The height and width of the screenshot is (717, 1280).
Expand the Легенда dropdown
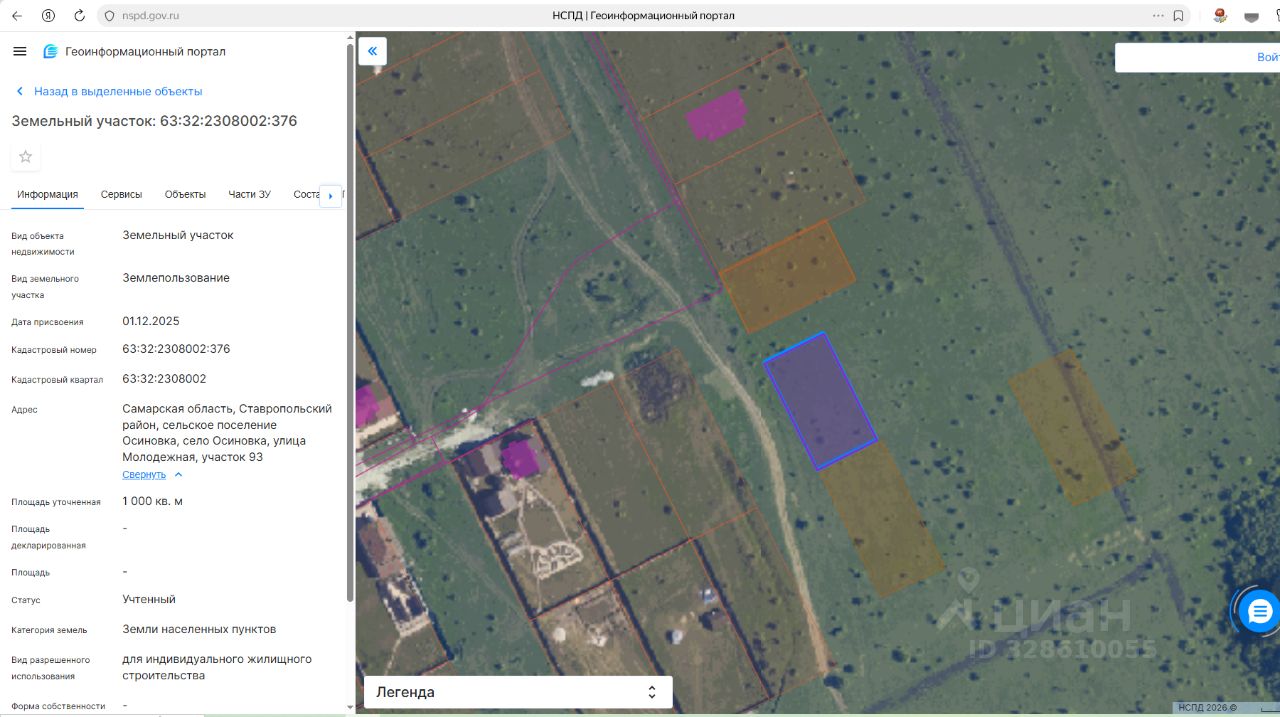(518, 692)
